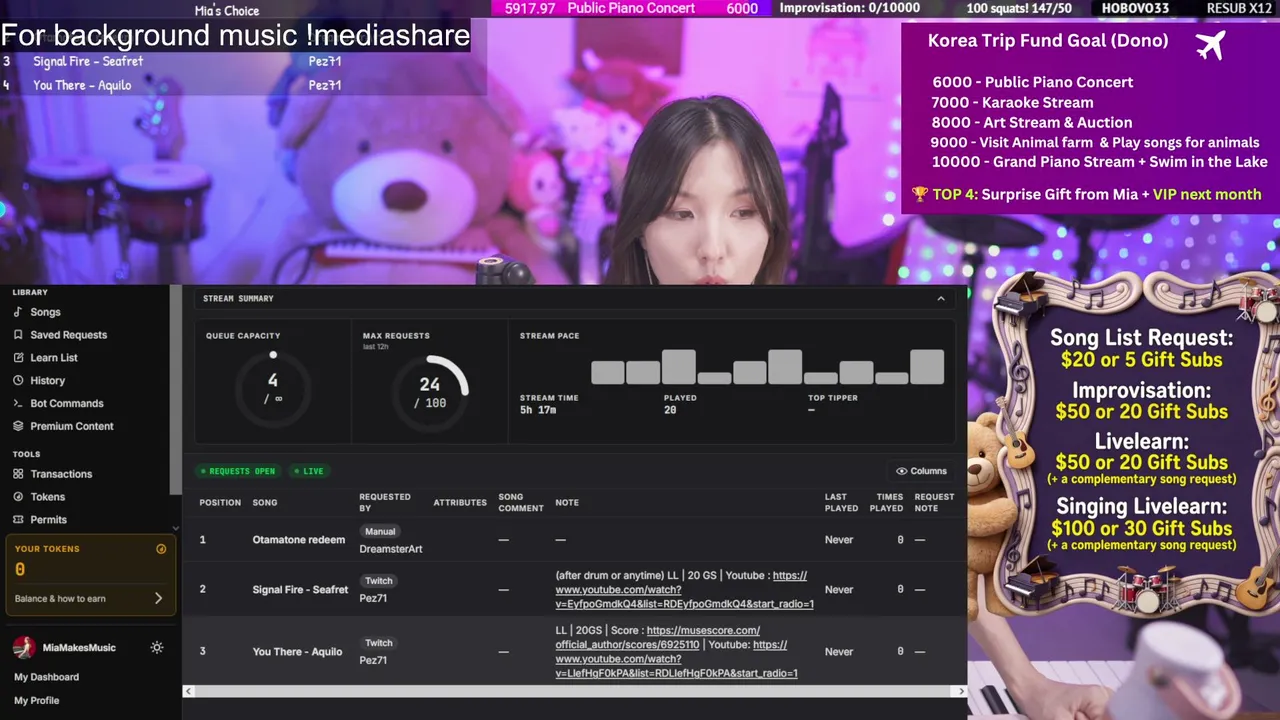Click the Live status badge

tap(309, 471)
